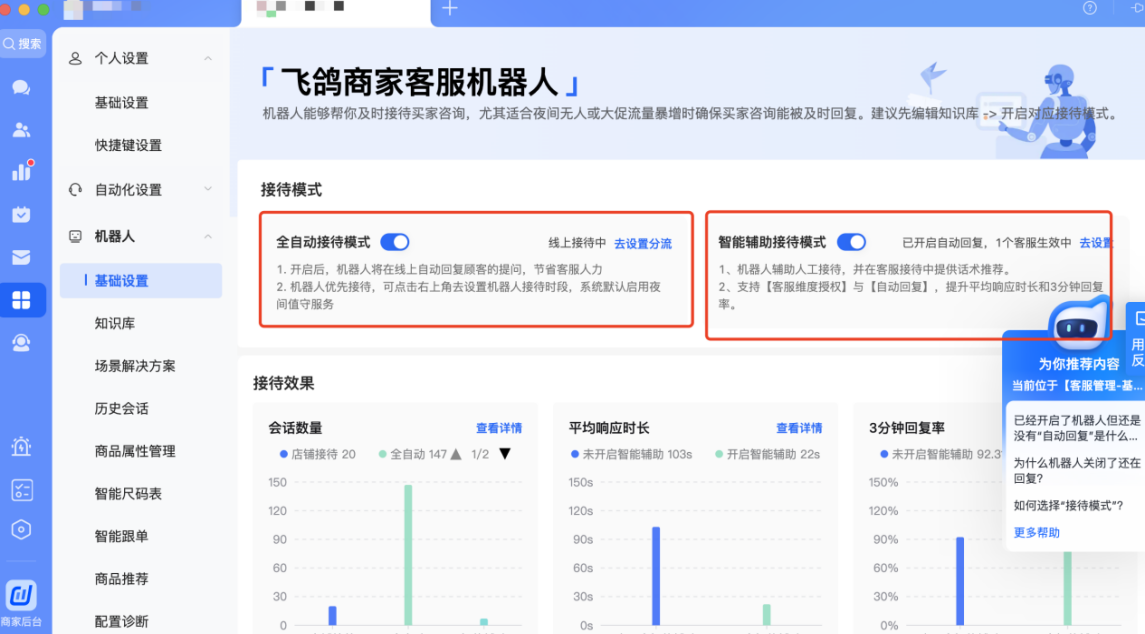1145x634 pixels.
Task: Select the four-square apps grid icon
Action: click(x=21, y=300)
